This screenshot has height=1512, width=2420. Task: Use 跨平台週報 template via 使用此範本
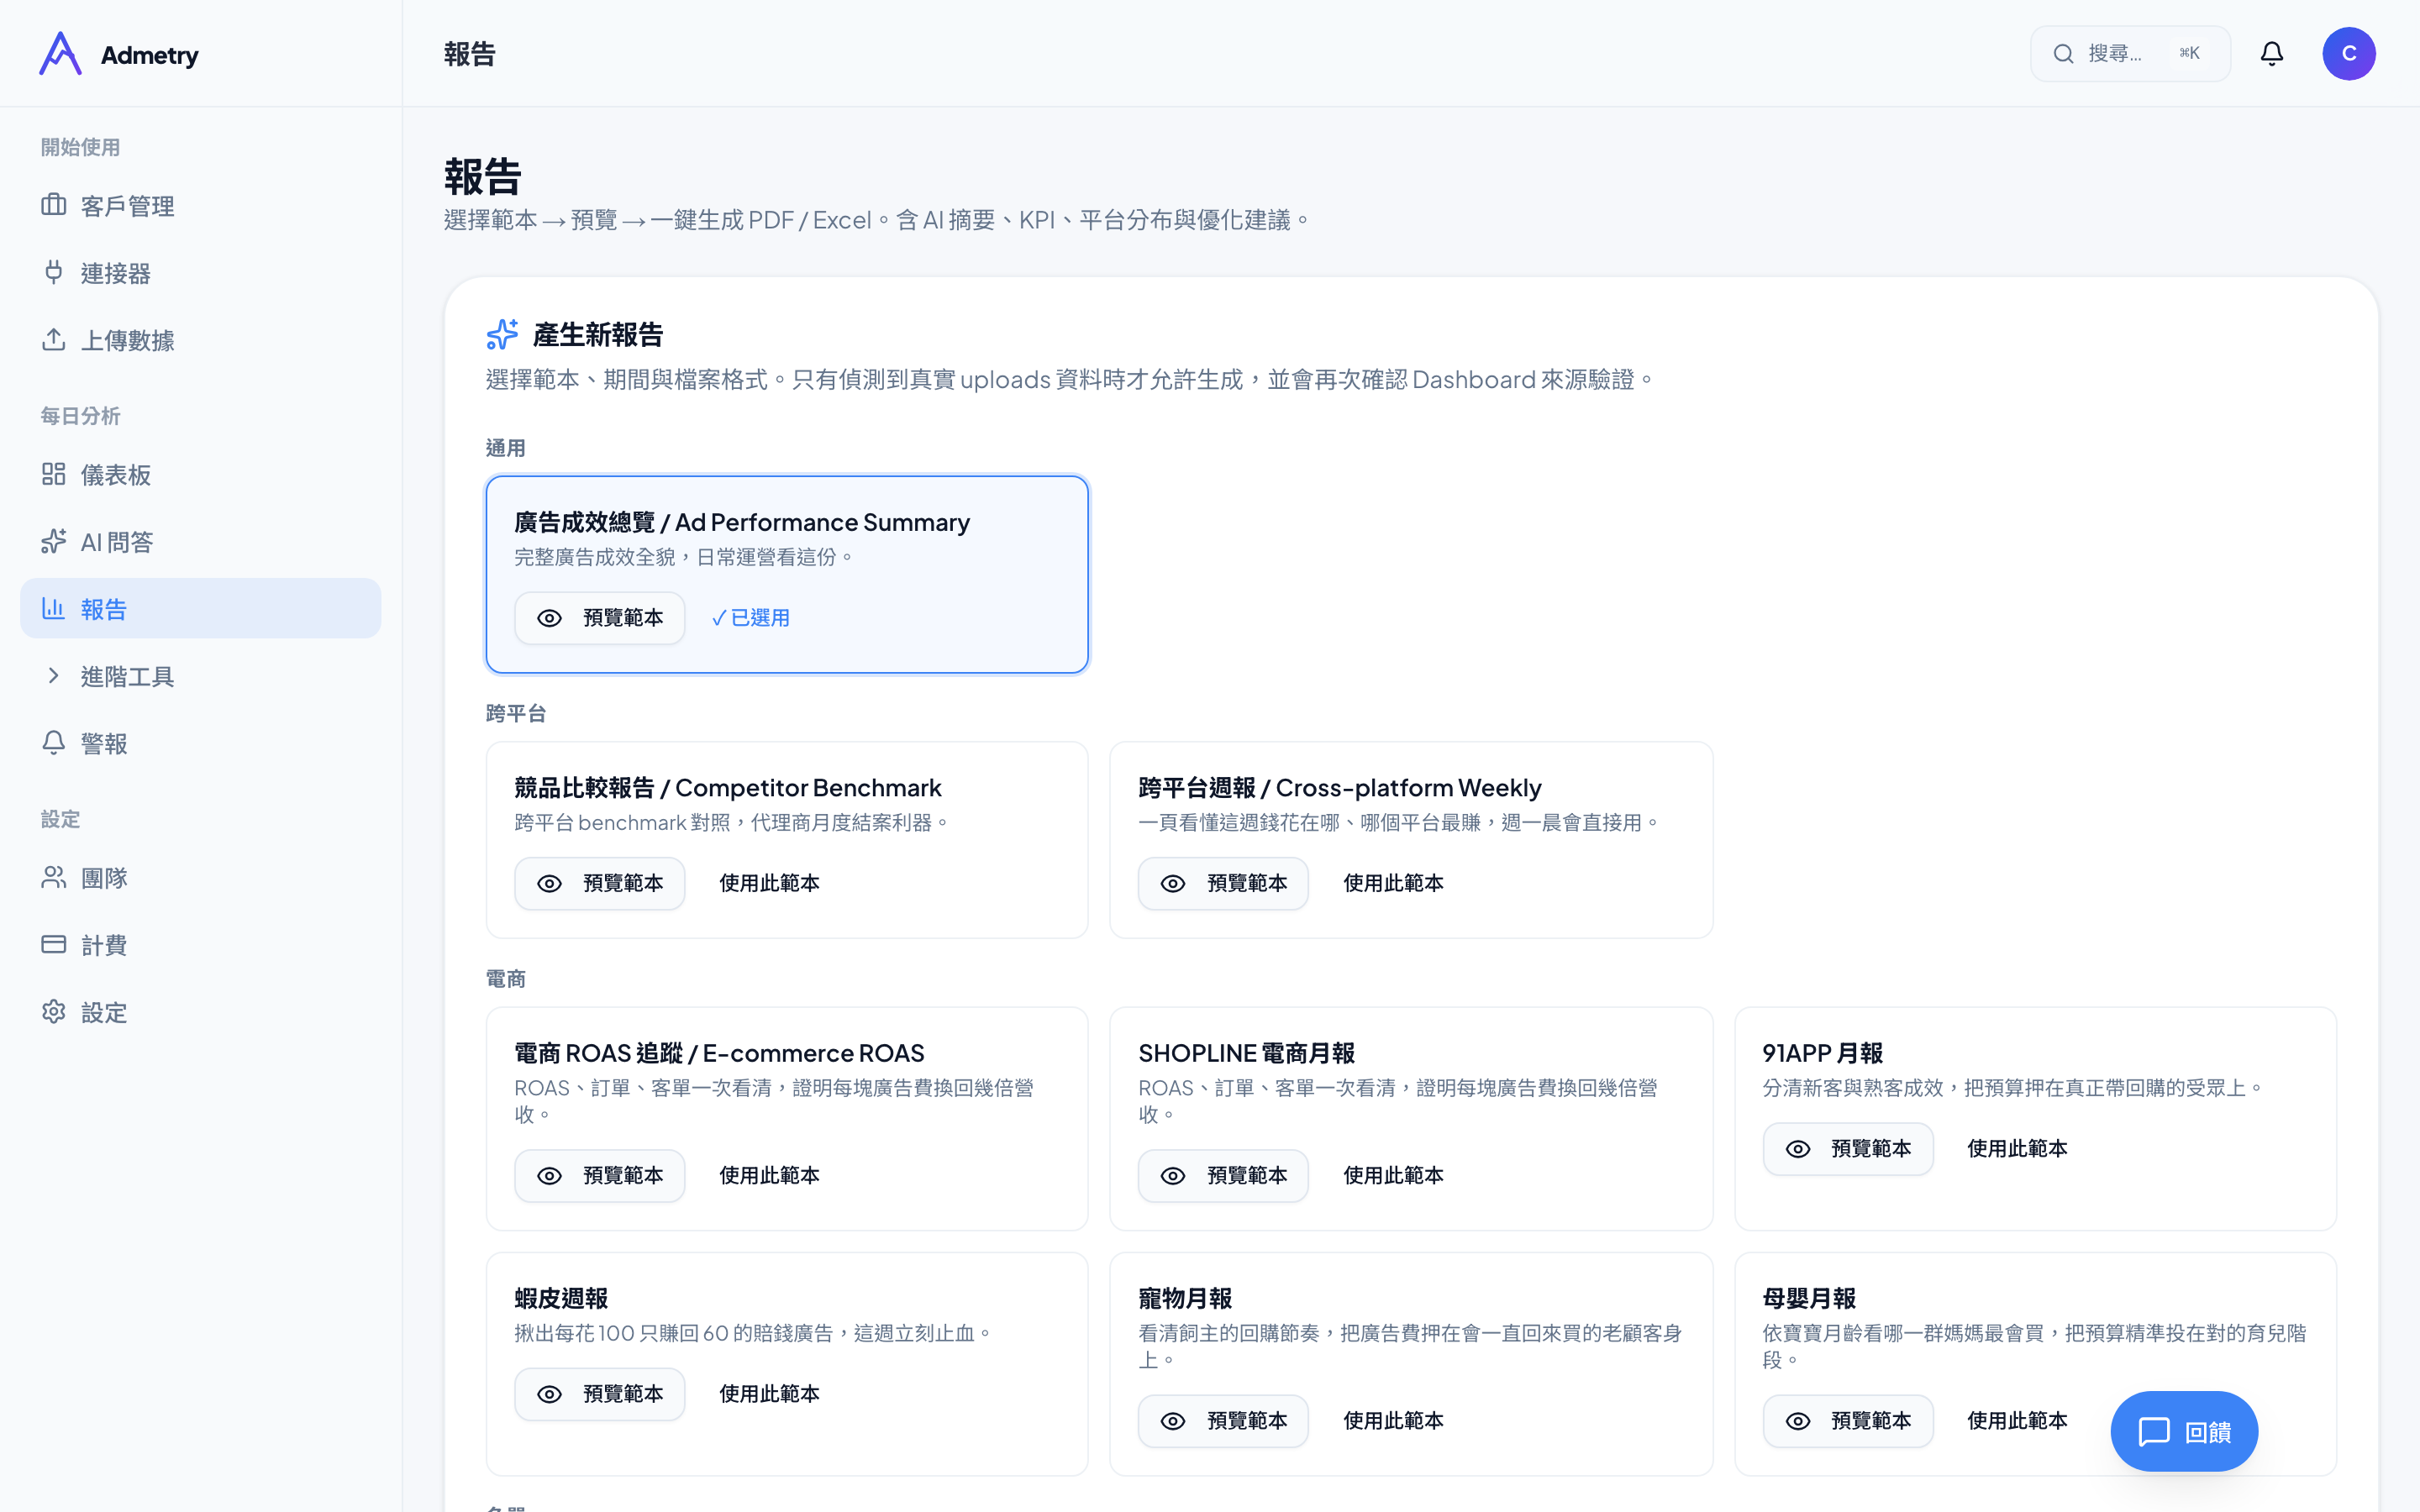point(1393,883)
